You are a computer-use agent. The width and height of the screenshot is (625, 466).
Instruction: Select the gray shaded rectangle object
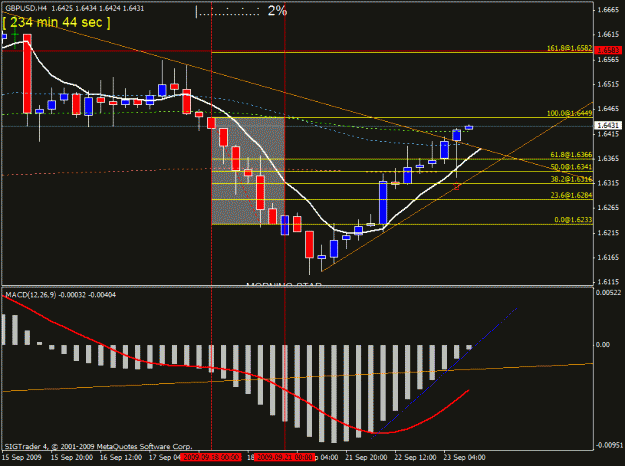(248, 171)
